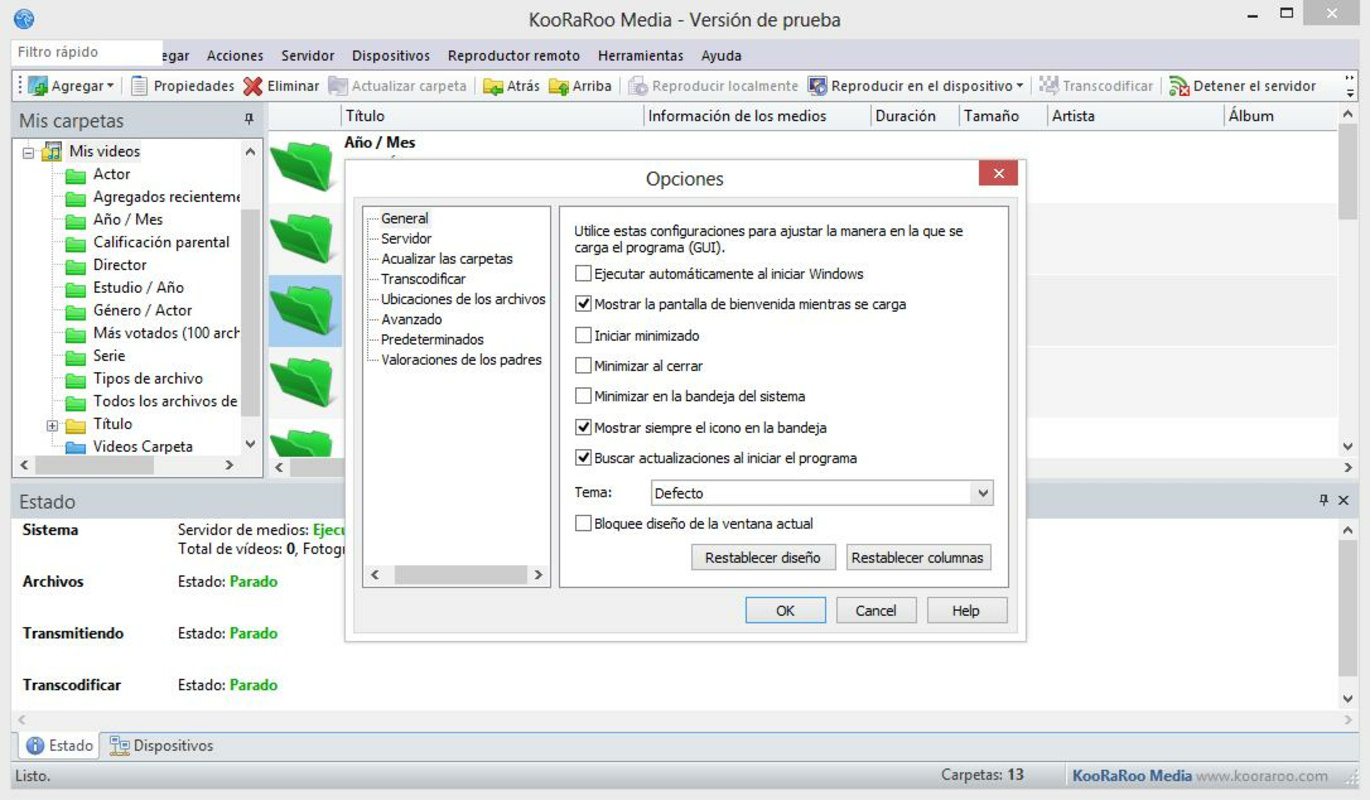
Task: Pin the Estado panel
Action: click(1324, 500)
